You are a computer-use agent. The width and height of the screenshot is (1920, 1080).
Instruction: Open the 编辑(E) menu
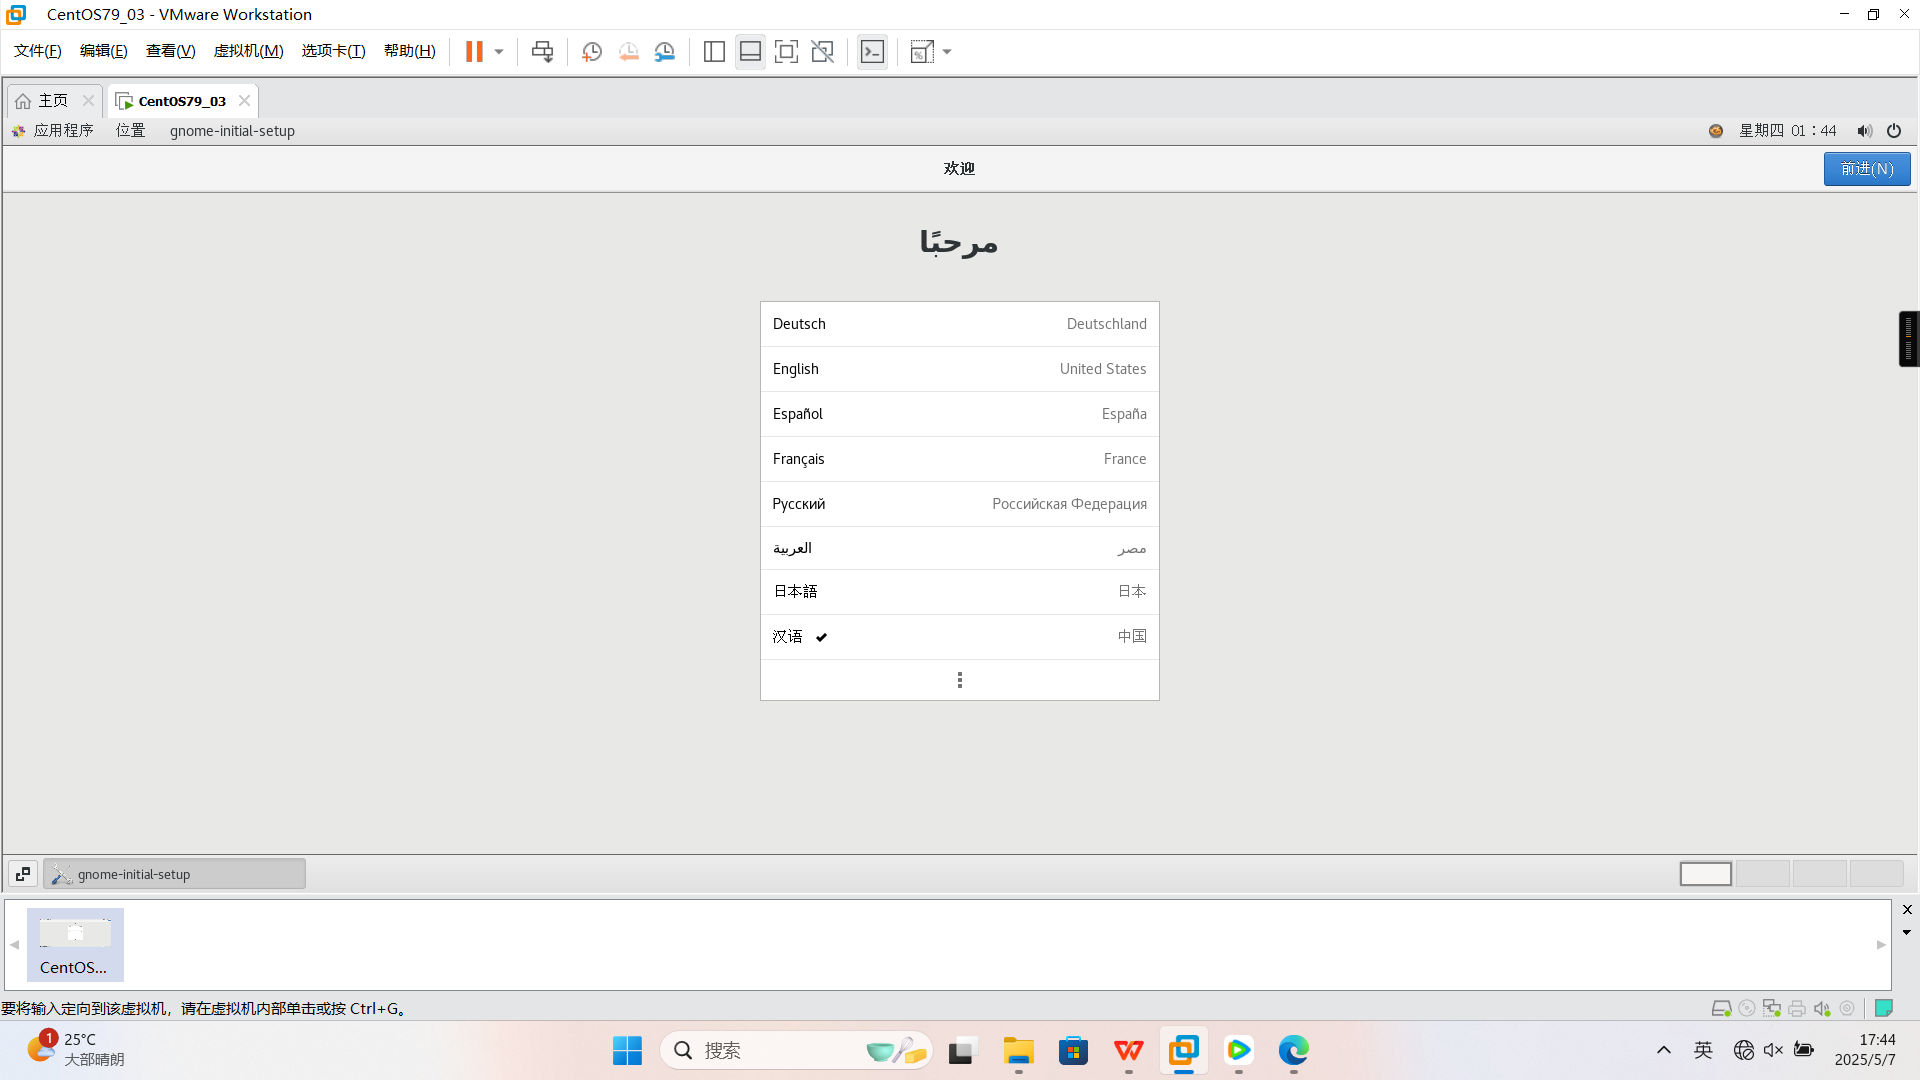104,51
